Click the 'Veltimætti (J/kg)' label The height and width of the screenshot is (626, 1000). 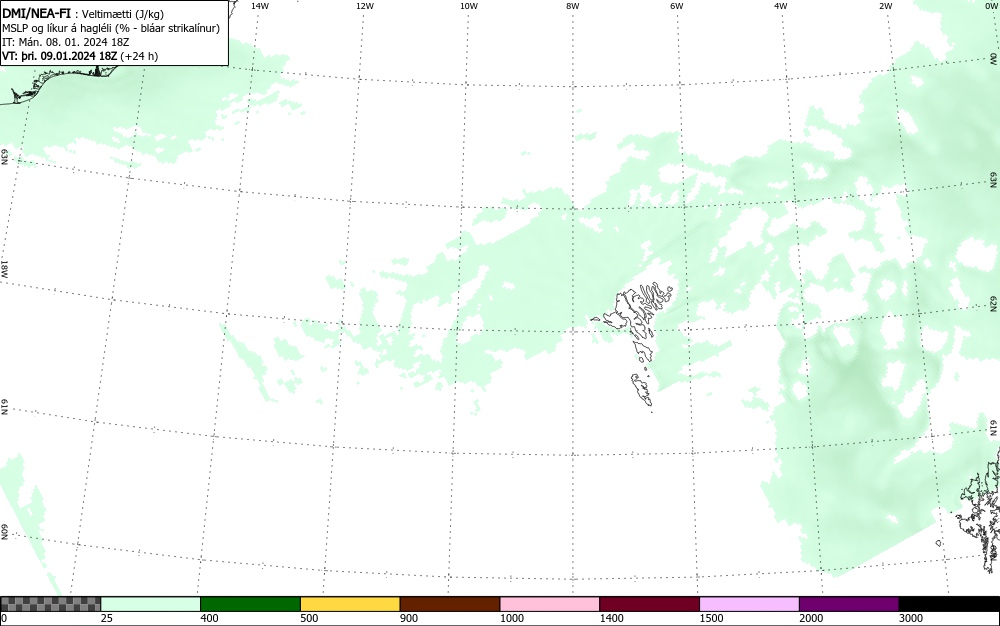click(x=123, y=15)
